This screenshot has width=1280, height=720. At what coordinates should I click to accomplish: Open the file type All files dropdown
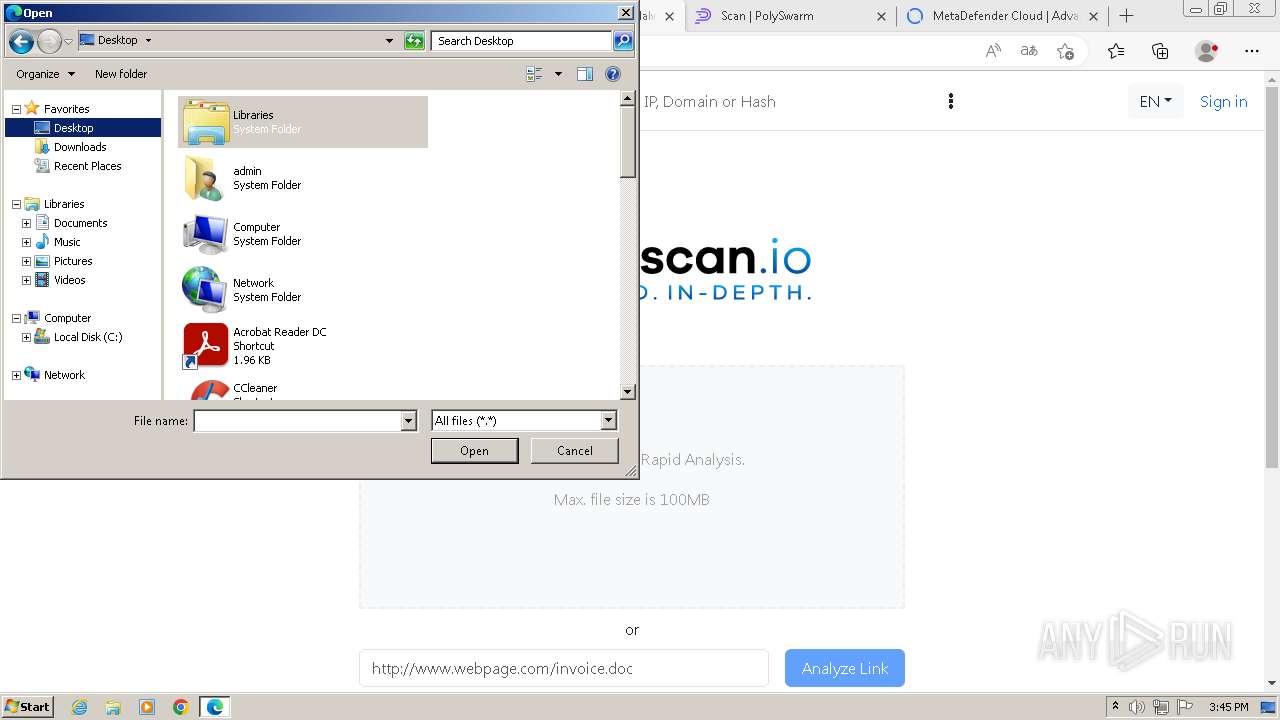coord(608,421)
